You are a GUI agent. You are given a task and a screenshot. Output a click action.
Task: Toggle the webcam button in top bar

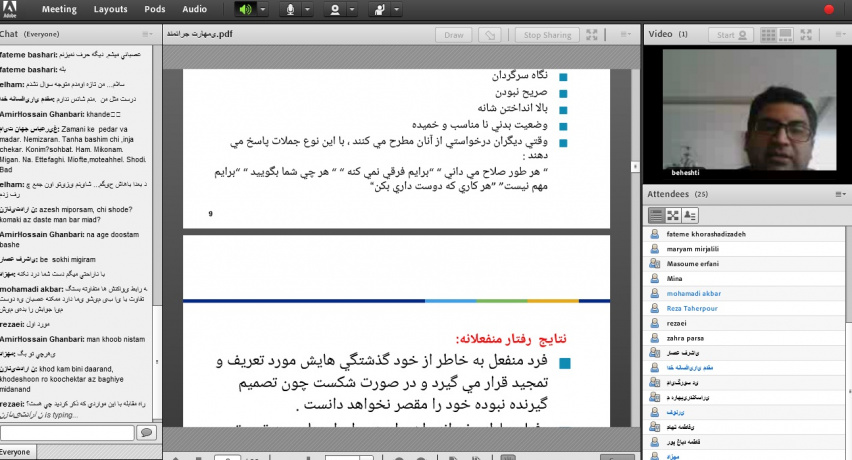coord(335,9)
